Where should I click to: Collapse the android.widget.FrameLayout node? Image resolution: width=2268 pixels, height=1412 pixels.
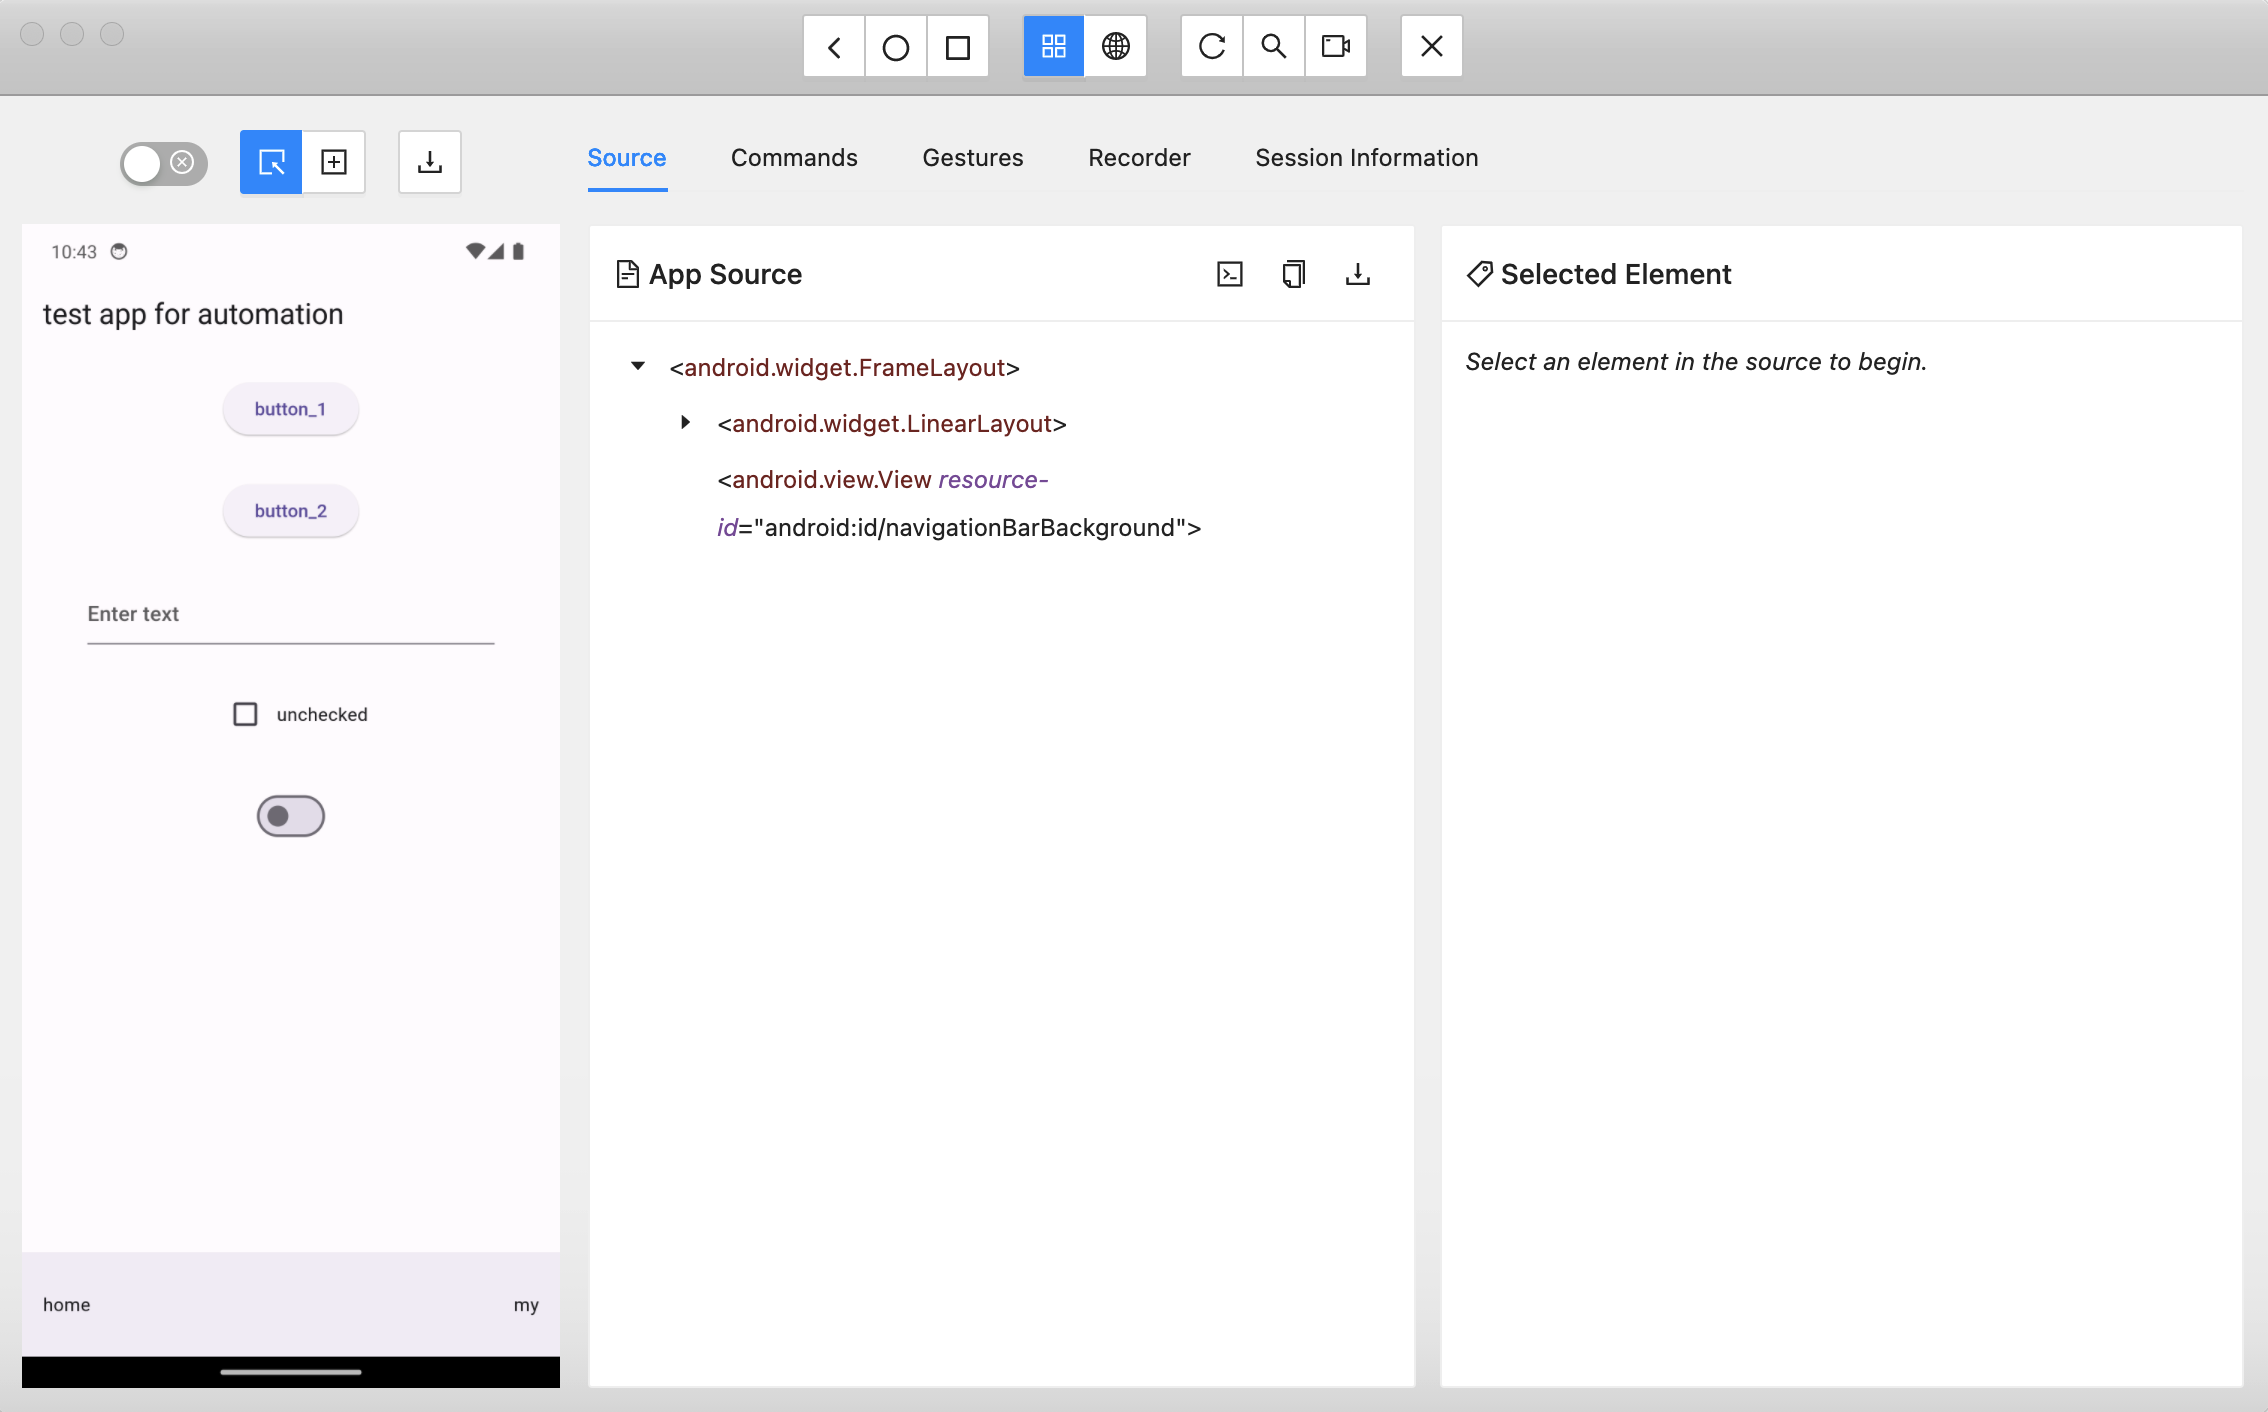pos(638,366)
